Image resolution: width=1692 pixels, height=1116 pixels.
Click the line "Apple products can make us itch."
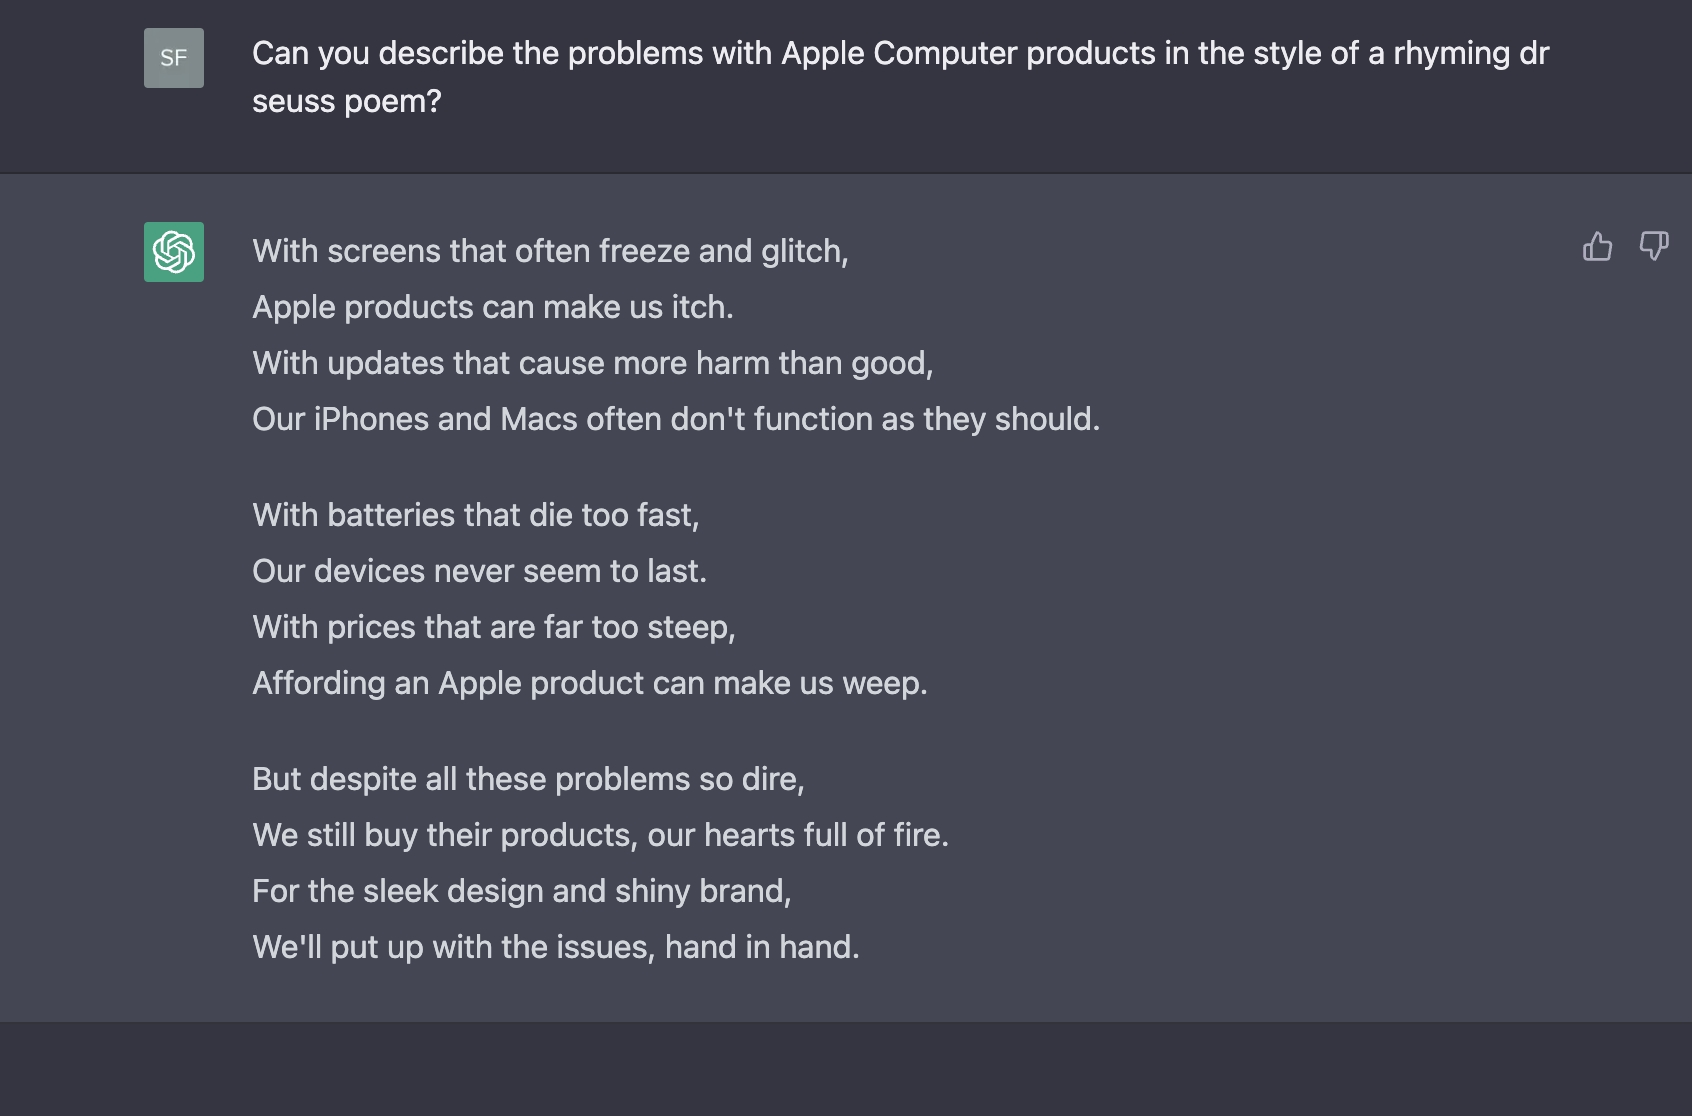492,307
